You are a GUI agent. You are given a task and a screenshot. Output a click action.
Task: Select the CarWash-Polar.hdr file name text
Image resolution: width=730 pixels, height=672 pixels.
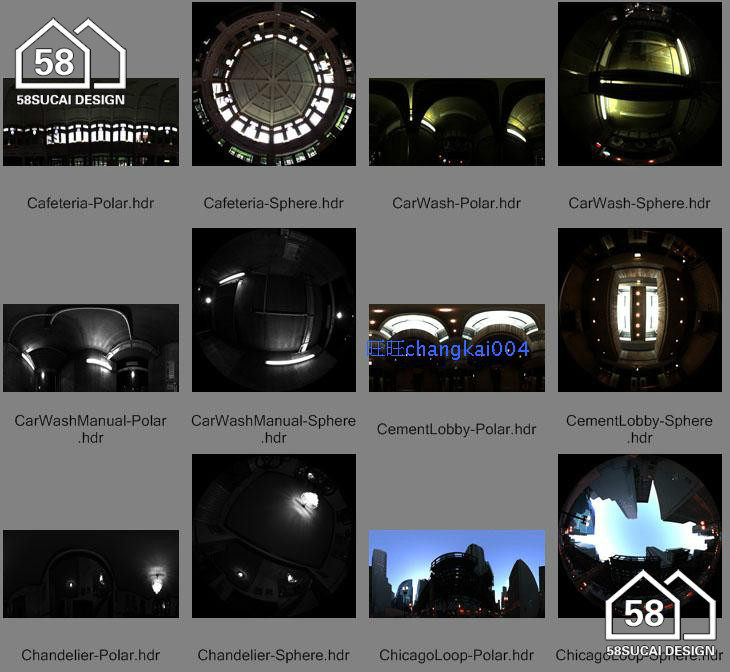[x=457, y=203]
